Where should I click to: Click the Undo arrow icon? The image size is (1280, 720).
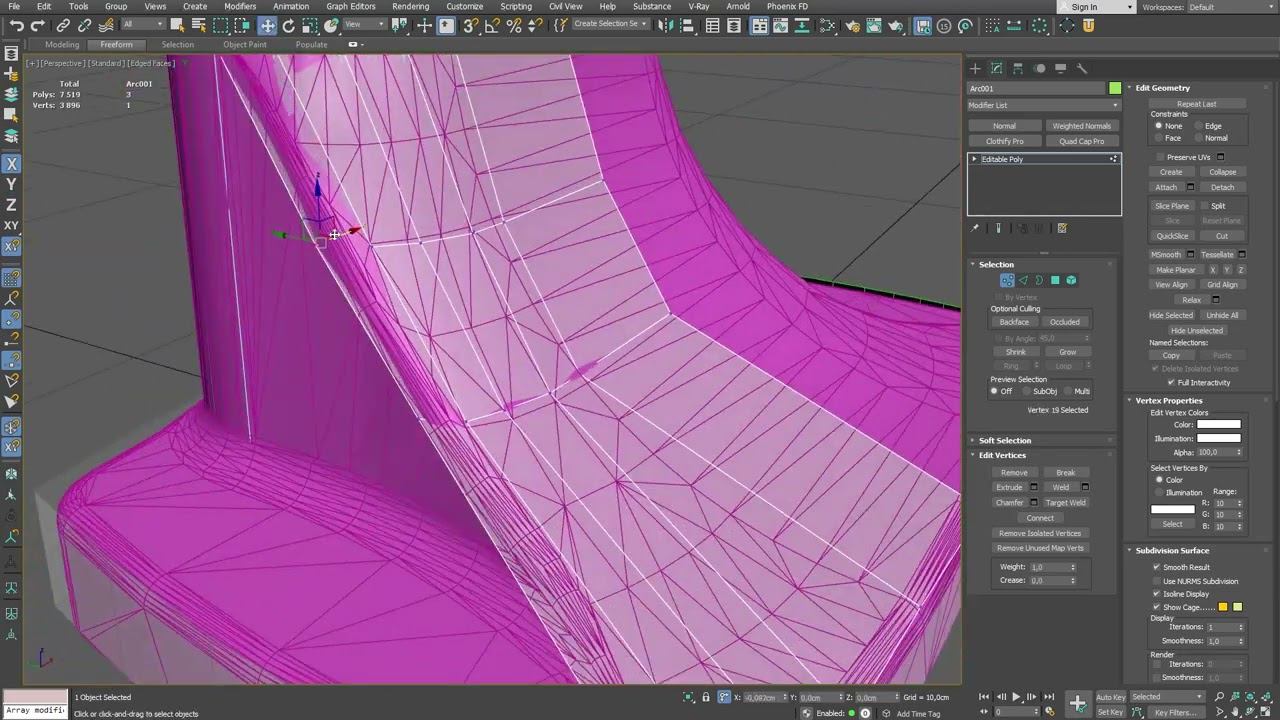[x=16, y=26]
